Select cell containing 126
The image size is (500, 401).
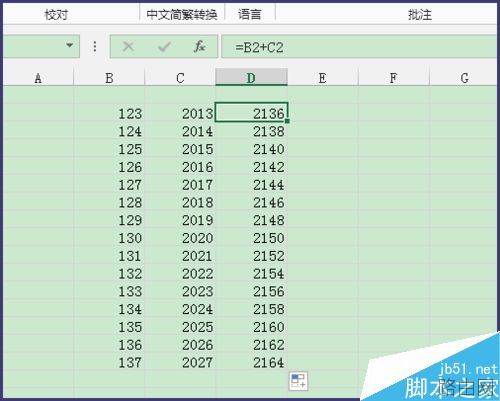pyautogui.click(x=109, y=167)
